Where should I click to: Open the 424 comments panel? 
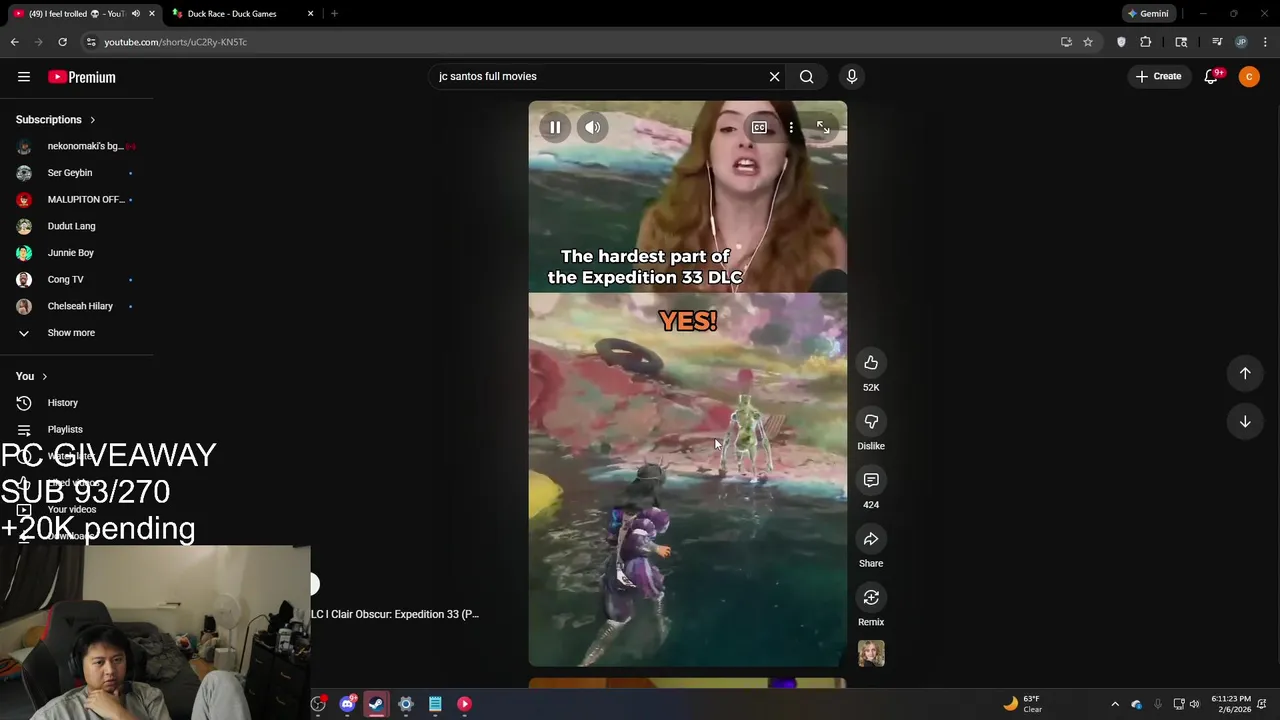click(x=871, y=480)
